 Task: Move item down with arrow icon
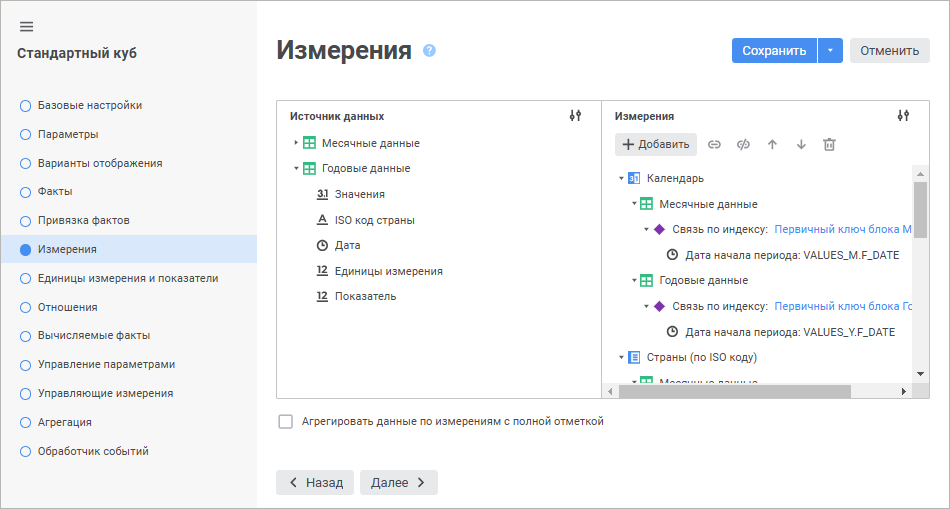[x=801, y=144]
